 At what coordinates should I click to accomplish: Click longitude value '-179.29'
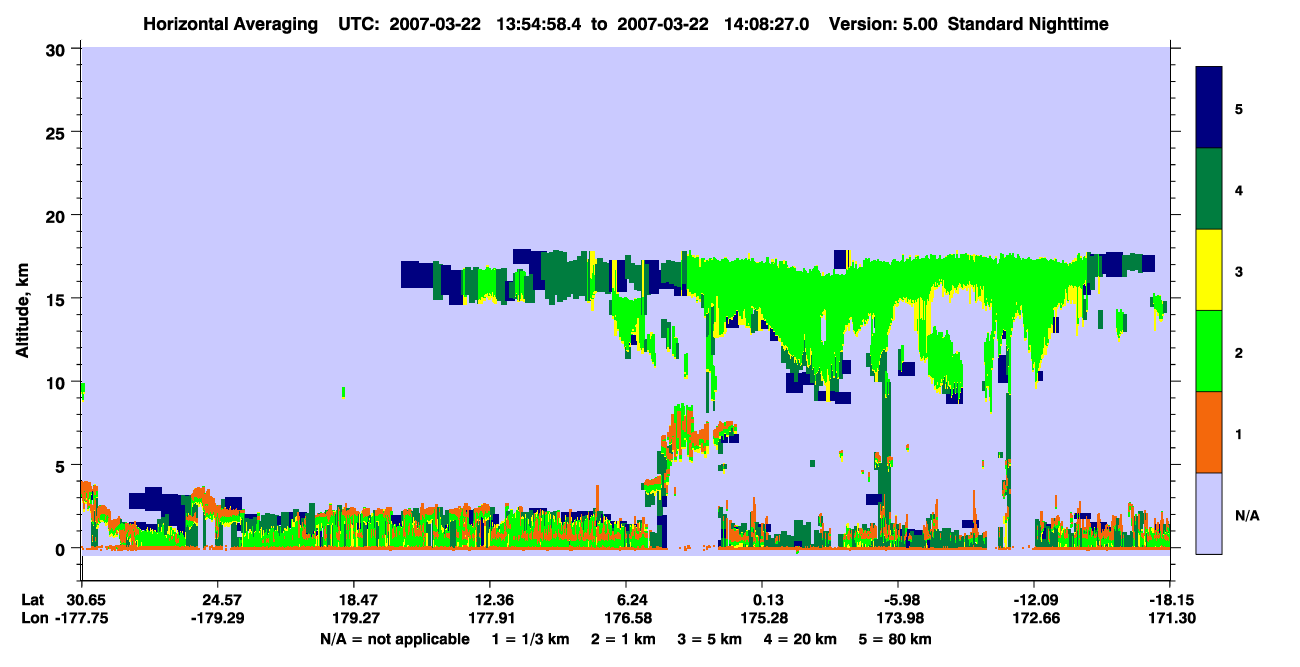(217, 619)
